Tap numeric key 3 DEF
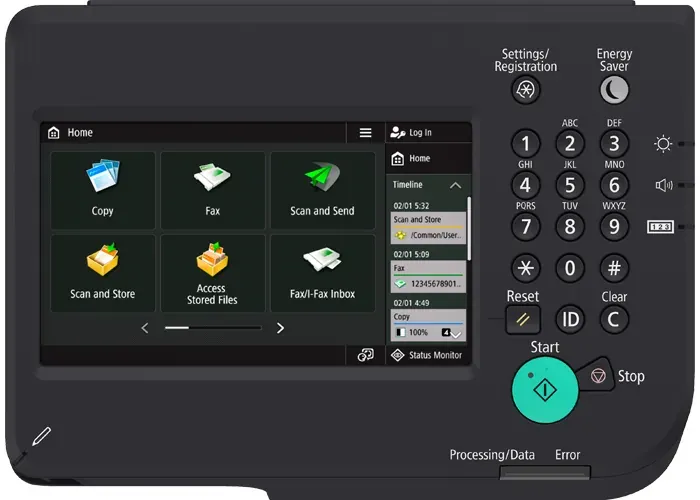The width and height of the screenshot is (700, 500). (x=614, y=144)
